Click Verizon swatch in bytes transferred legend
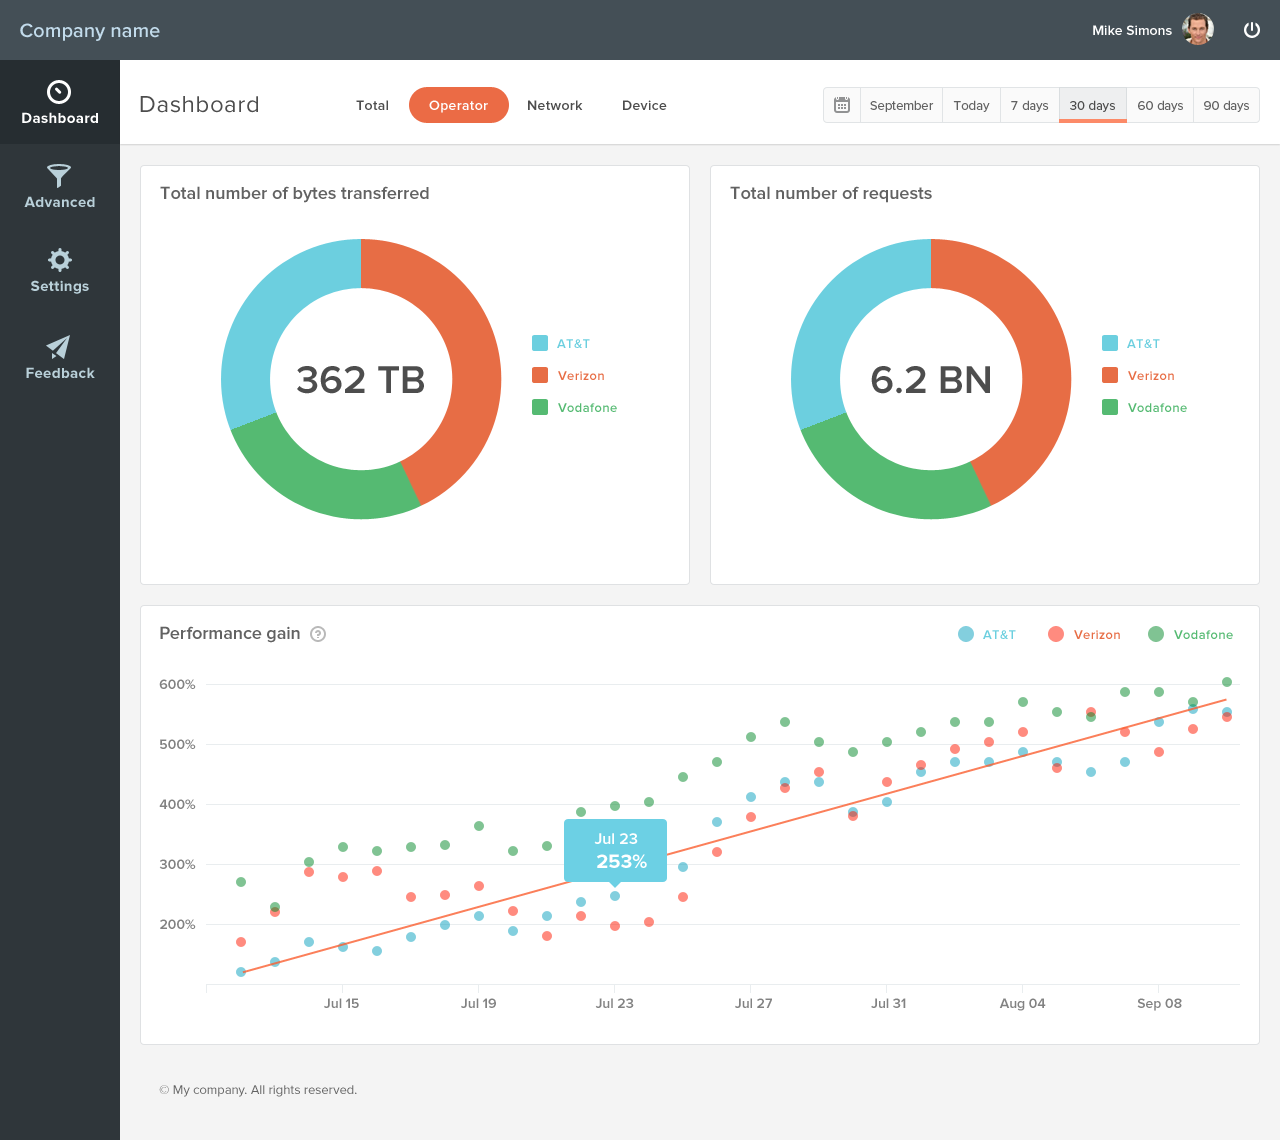Viewport: 1280px width, 1140px height. 540,375
